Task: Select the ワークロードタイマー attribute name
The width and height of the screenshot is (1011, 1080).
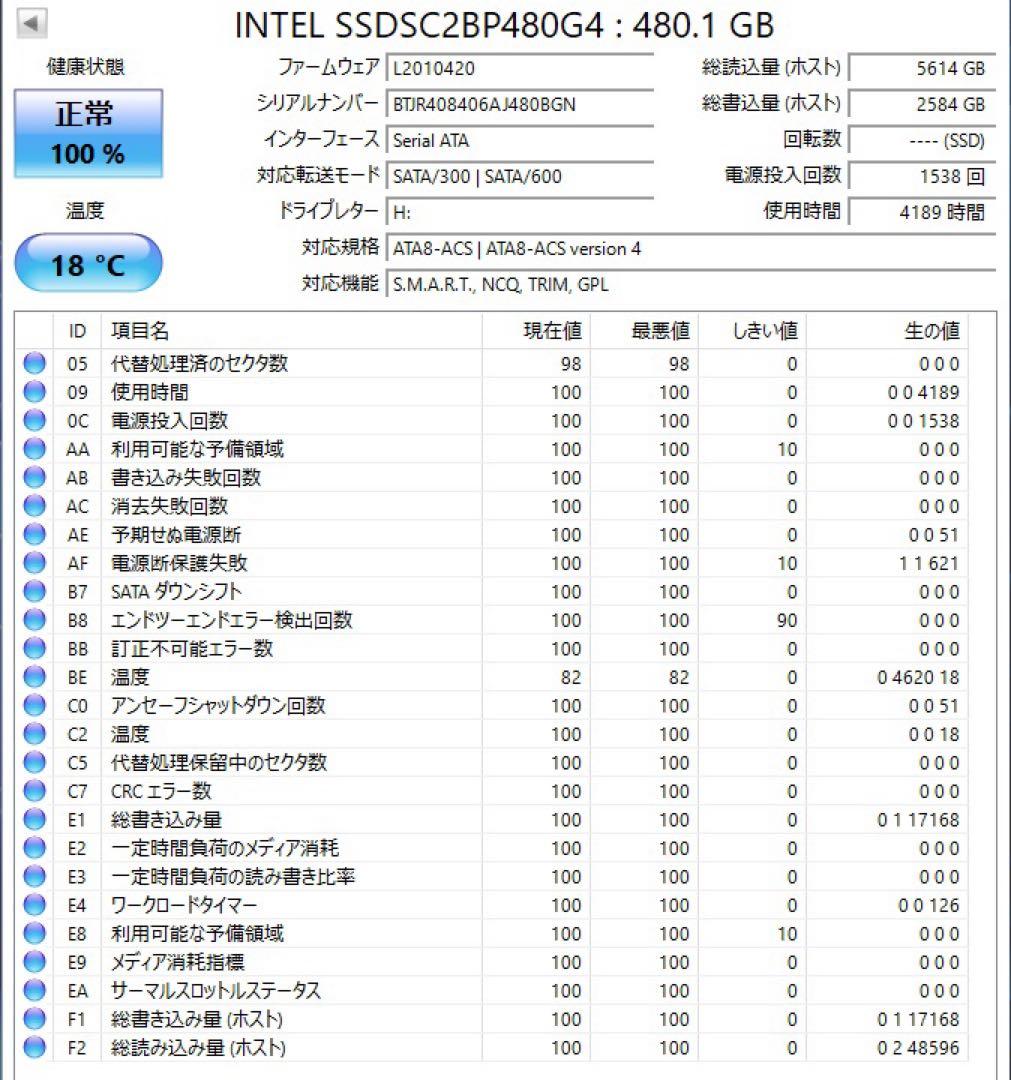Action: [x=184, y=905]
